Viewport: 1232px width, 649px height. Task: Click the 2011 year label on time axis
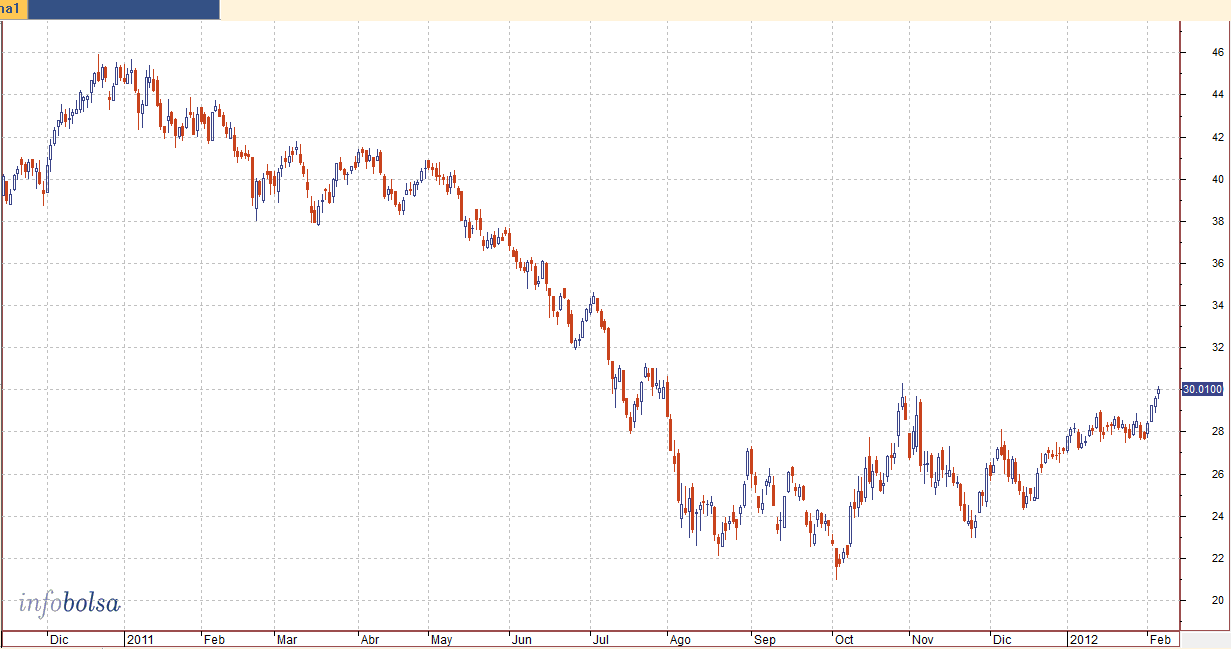[x=139, y=638]
